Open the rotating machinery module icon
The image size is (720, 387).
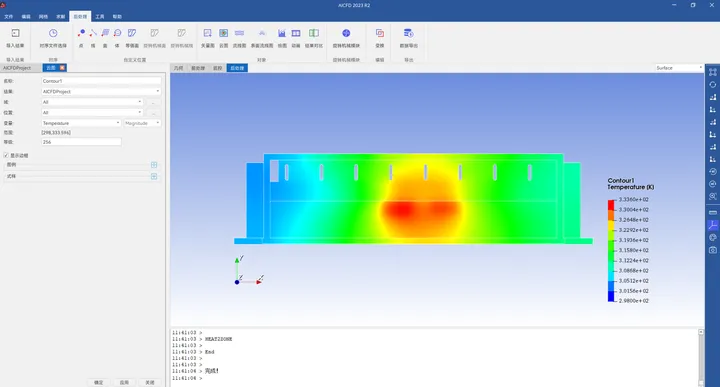click(346, 33)
